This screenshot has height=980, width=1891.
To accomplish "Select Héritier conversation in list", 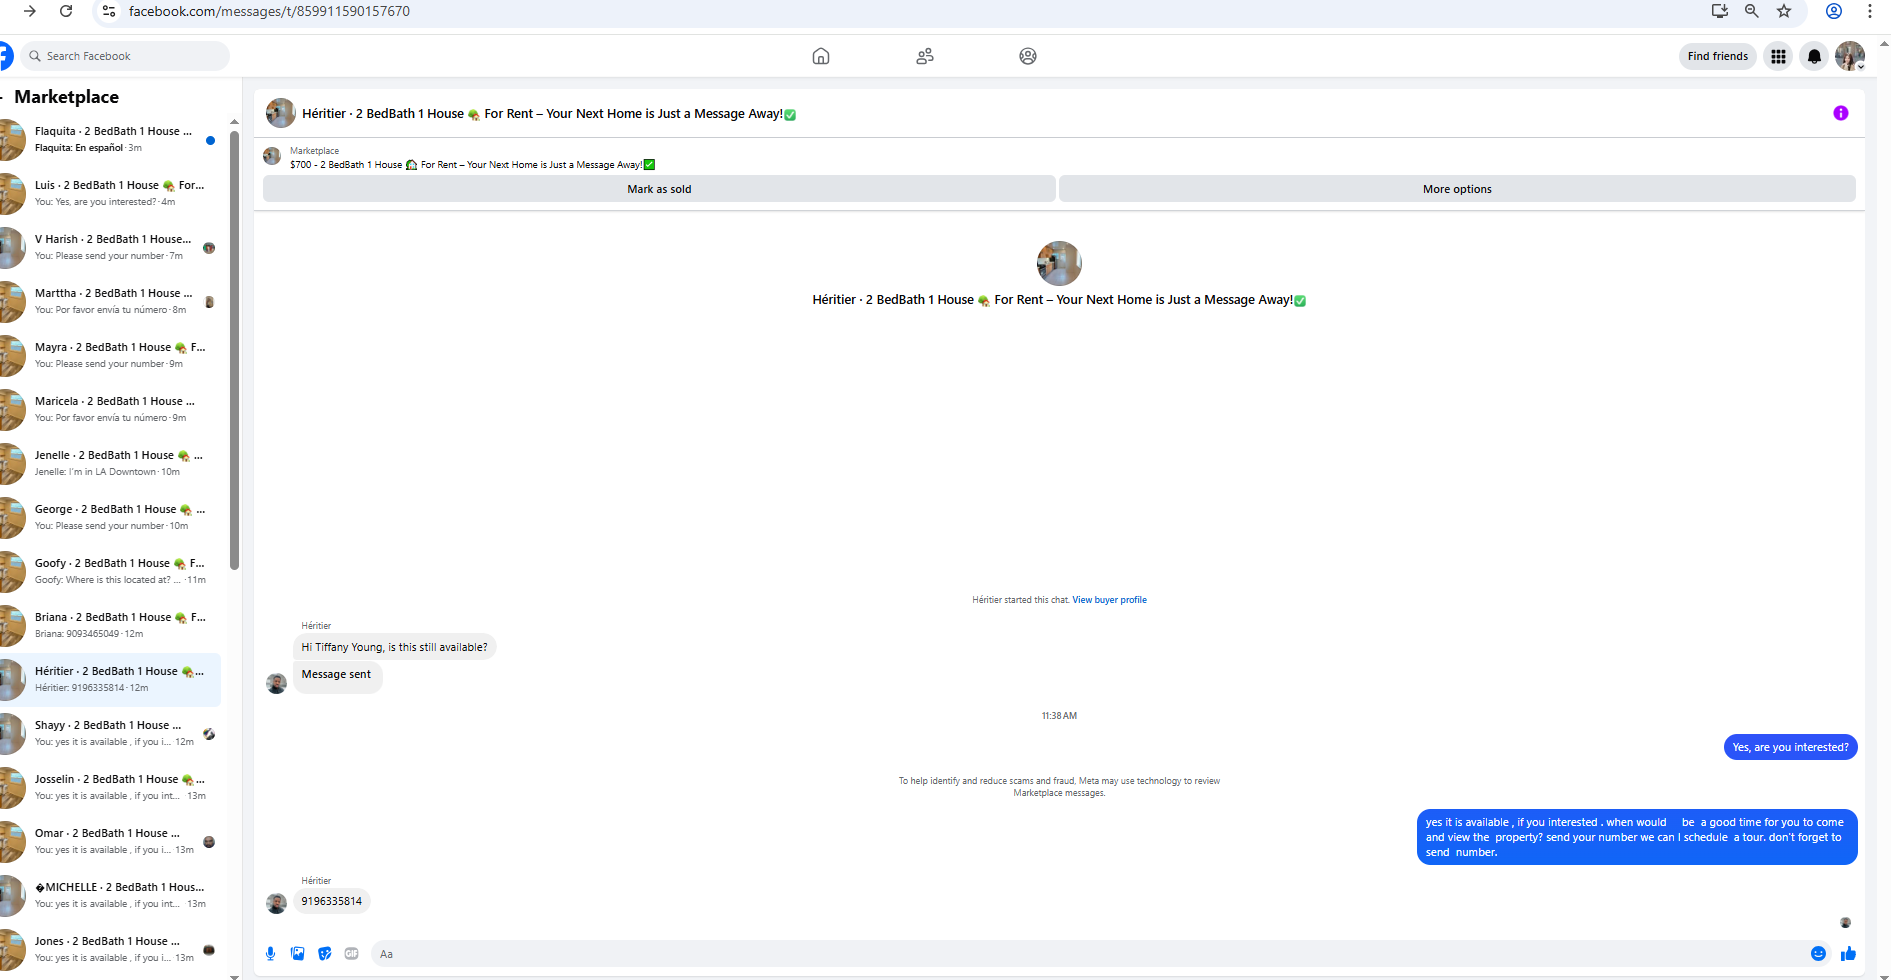I will point(110,679).
